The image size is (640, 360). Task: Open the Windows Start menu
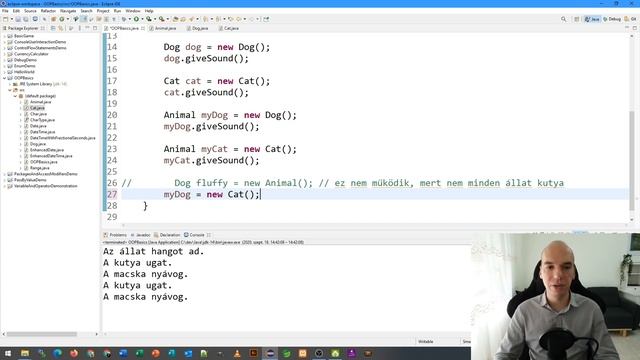(8, 353)
